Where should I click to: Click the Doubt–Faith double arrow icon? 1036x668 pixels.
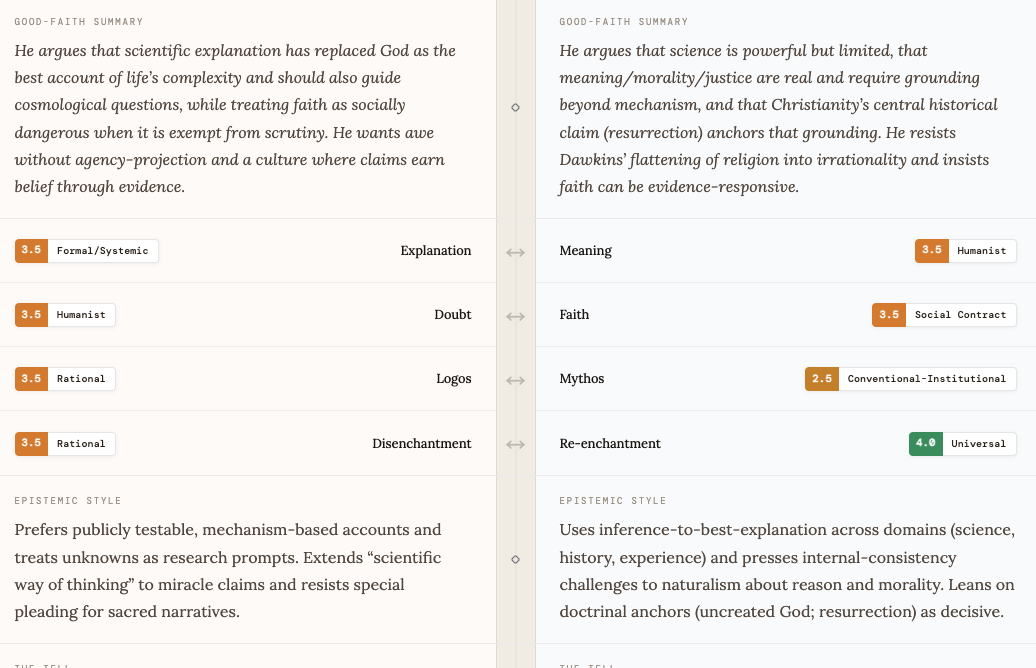pyautogui.click(x=515, y=316)
